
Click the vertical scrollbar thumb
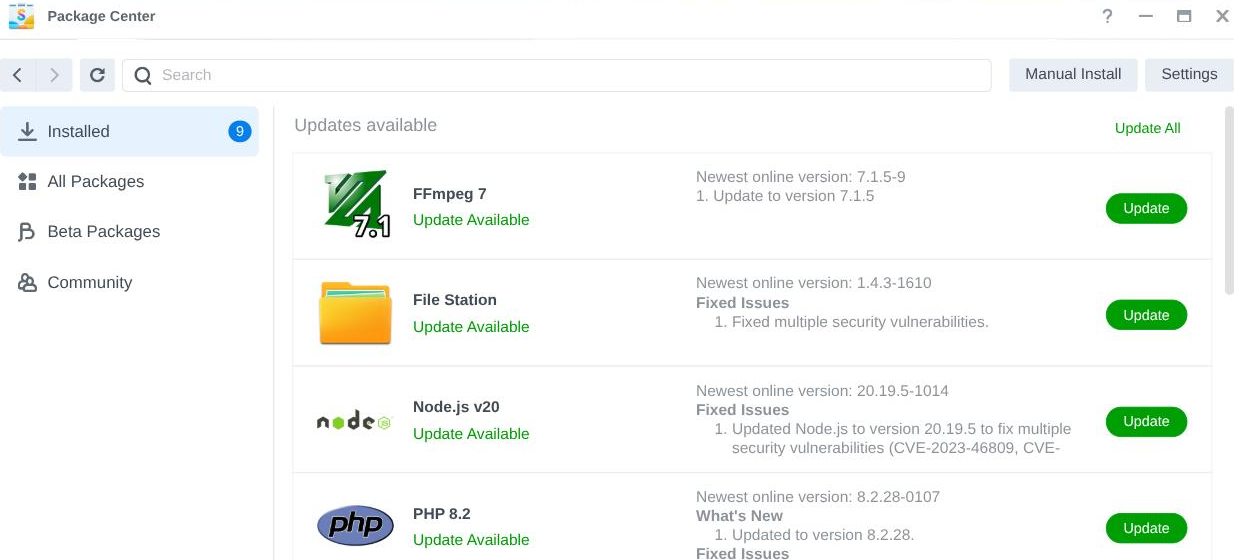(x=1229, y=200)
